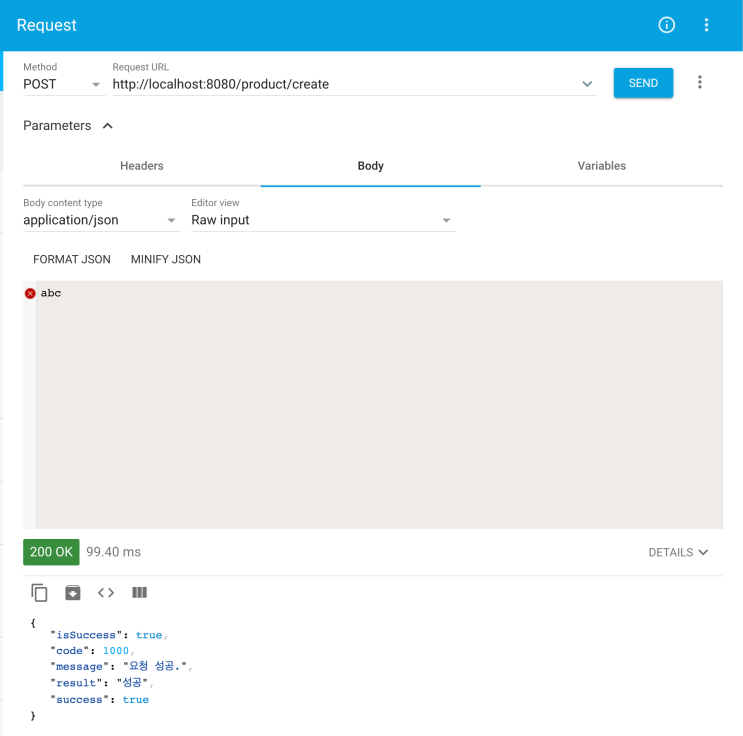Open the Editor view dropdown showing Raw input
The image size is (743, 736).
click(x=323, y=220)
